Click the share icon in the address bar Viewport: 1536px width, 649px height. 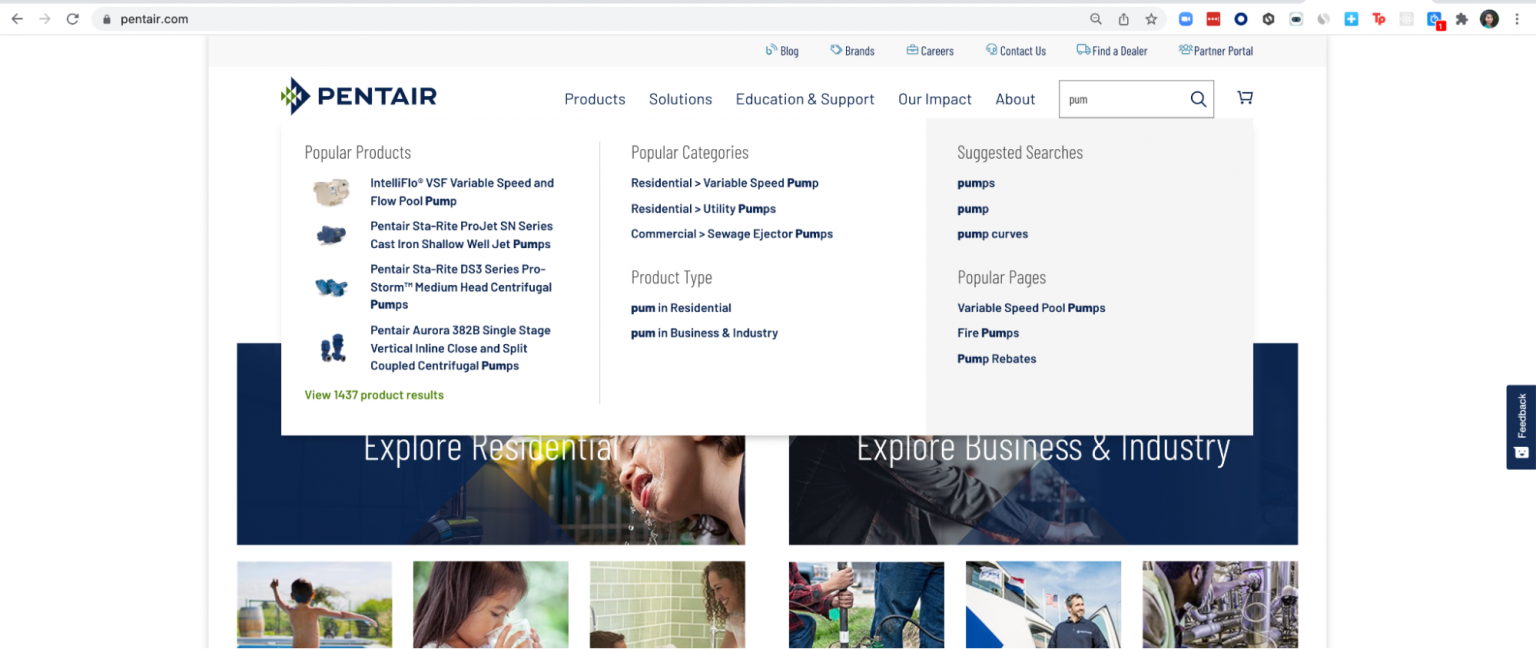click(x=1123, y=19)
